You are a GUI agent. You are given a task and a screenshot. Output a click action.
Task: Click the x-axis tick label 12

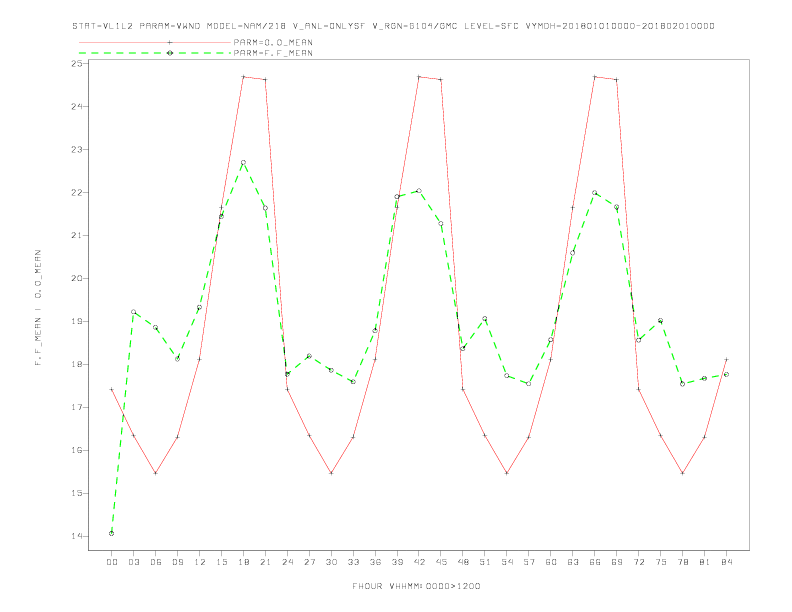click(x=200, y=562)
